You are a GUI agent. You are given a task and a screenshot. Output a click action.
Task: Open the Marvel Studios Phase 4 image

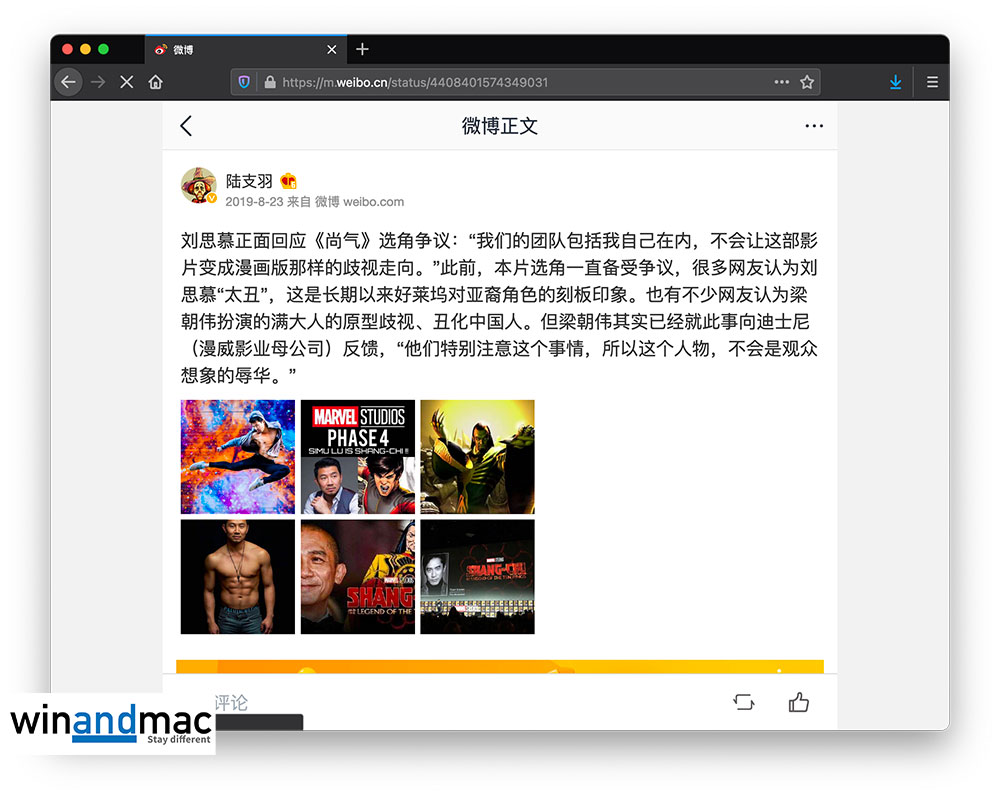pyautogui.click(x=357, y=457)
